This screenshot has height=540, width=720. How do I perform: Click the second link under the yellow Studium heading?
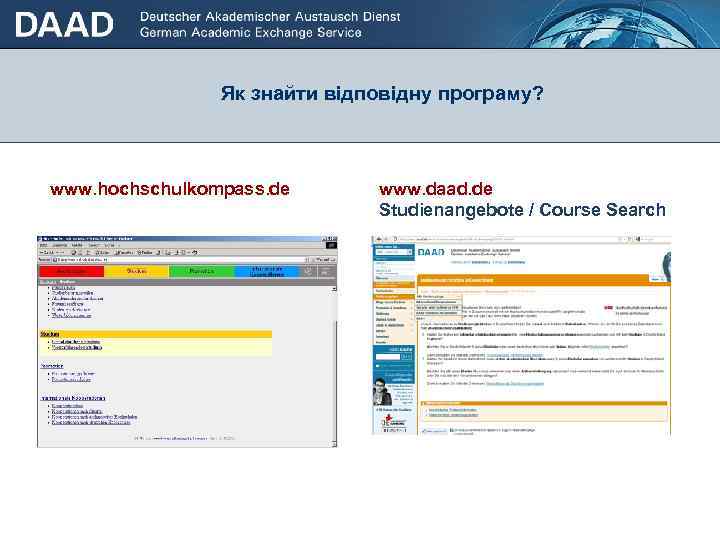[77, 348]
